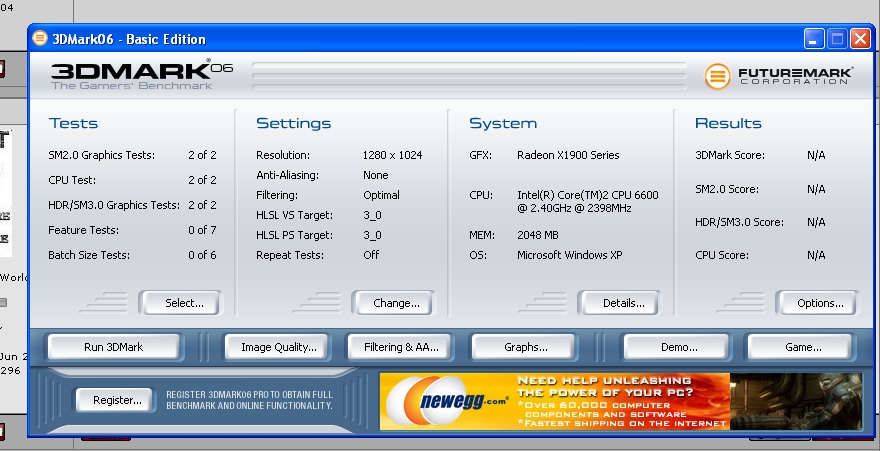Open the Graphs tool
This screenshot has width=880, height=451.
(524, 347)
